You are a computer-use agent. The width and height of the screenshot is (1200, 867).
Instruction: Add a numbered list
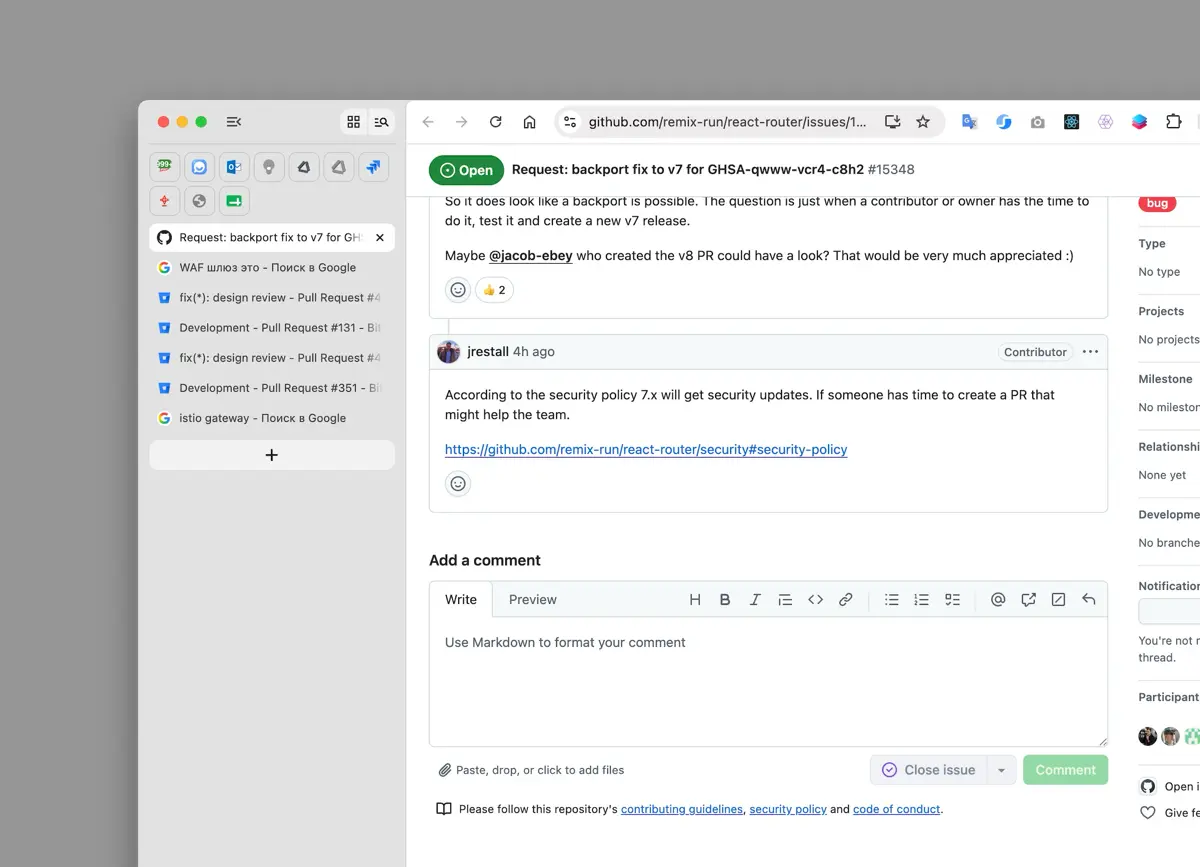[922, 600]
